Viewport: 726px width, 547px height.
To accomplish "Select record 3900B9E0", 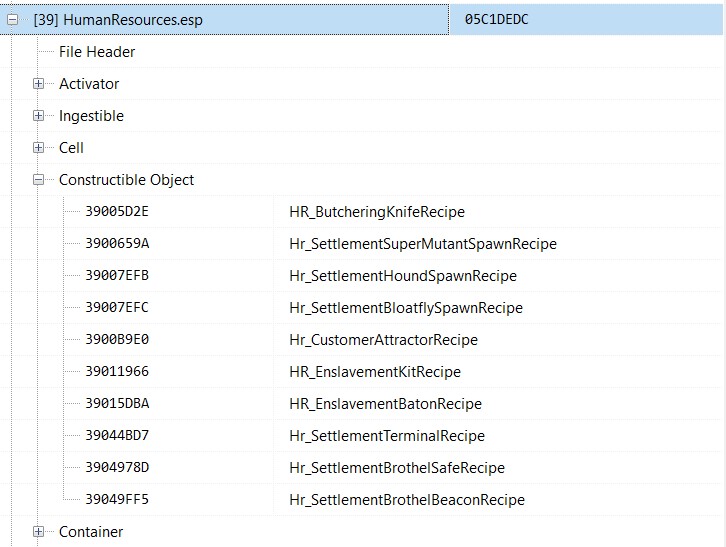I will [x=117, y=340].
